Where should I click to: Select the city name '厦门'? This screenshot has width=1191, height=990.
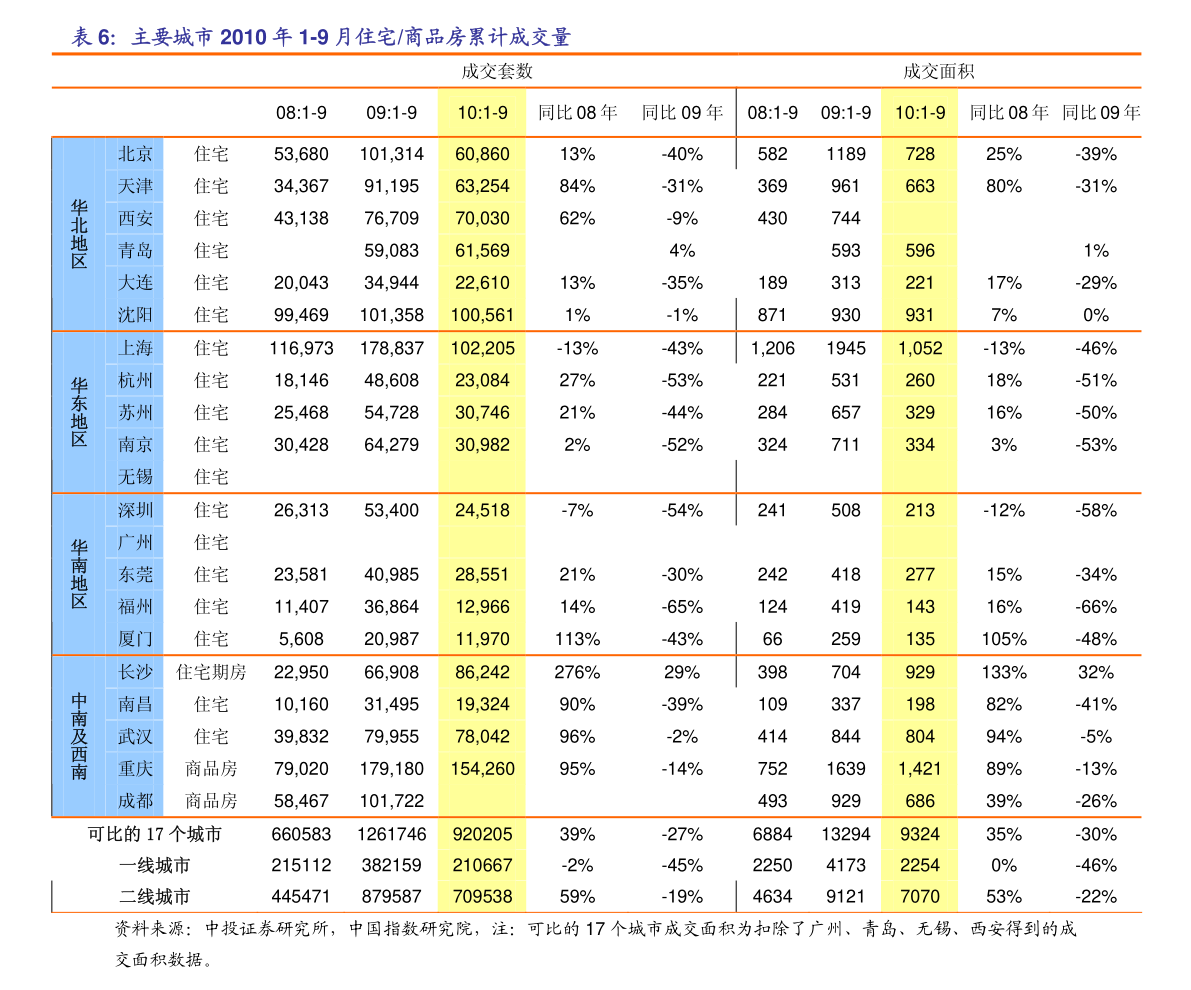coord(135,639)
